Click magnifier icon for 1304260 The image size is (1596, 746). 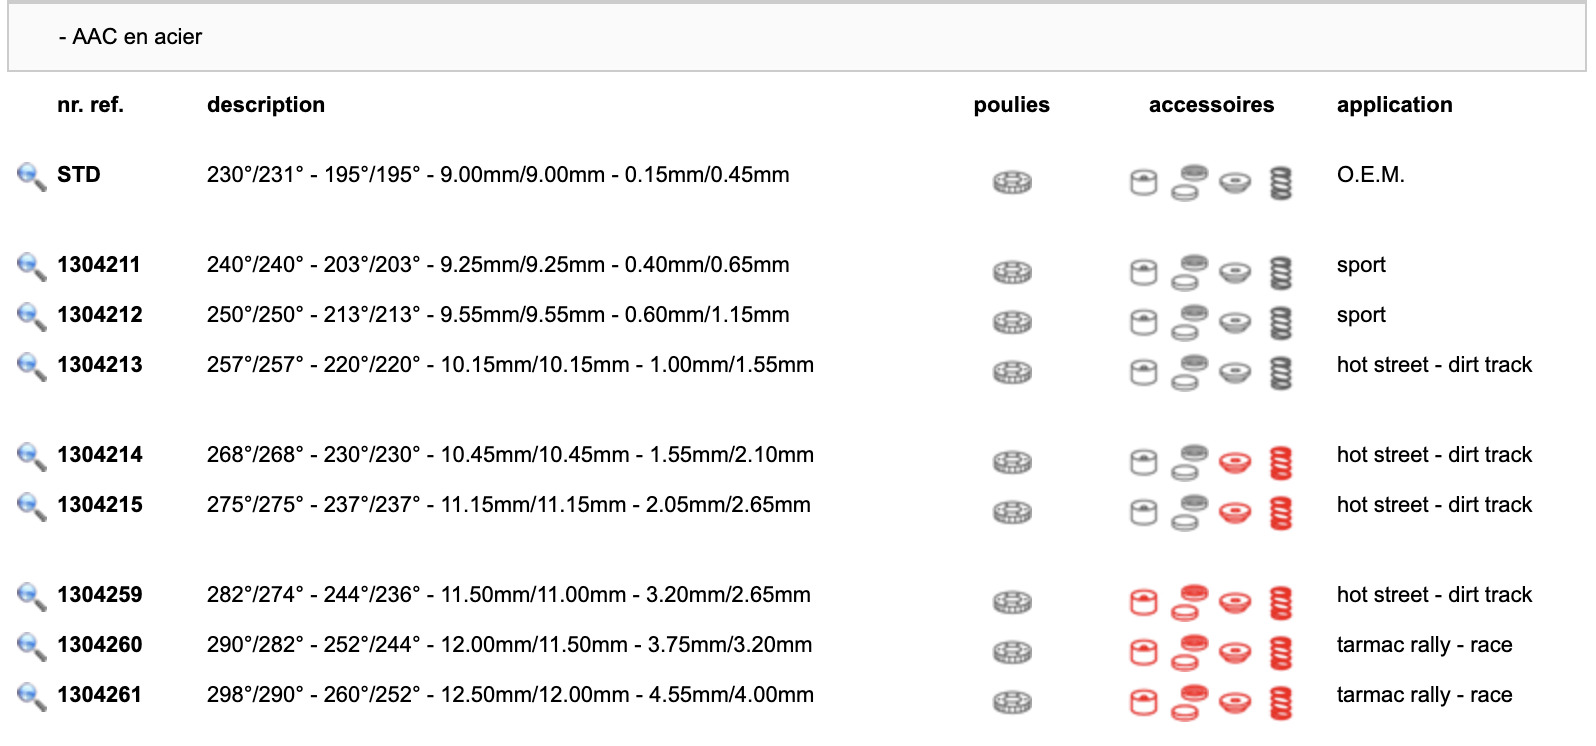coord(31,646)
